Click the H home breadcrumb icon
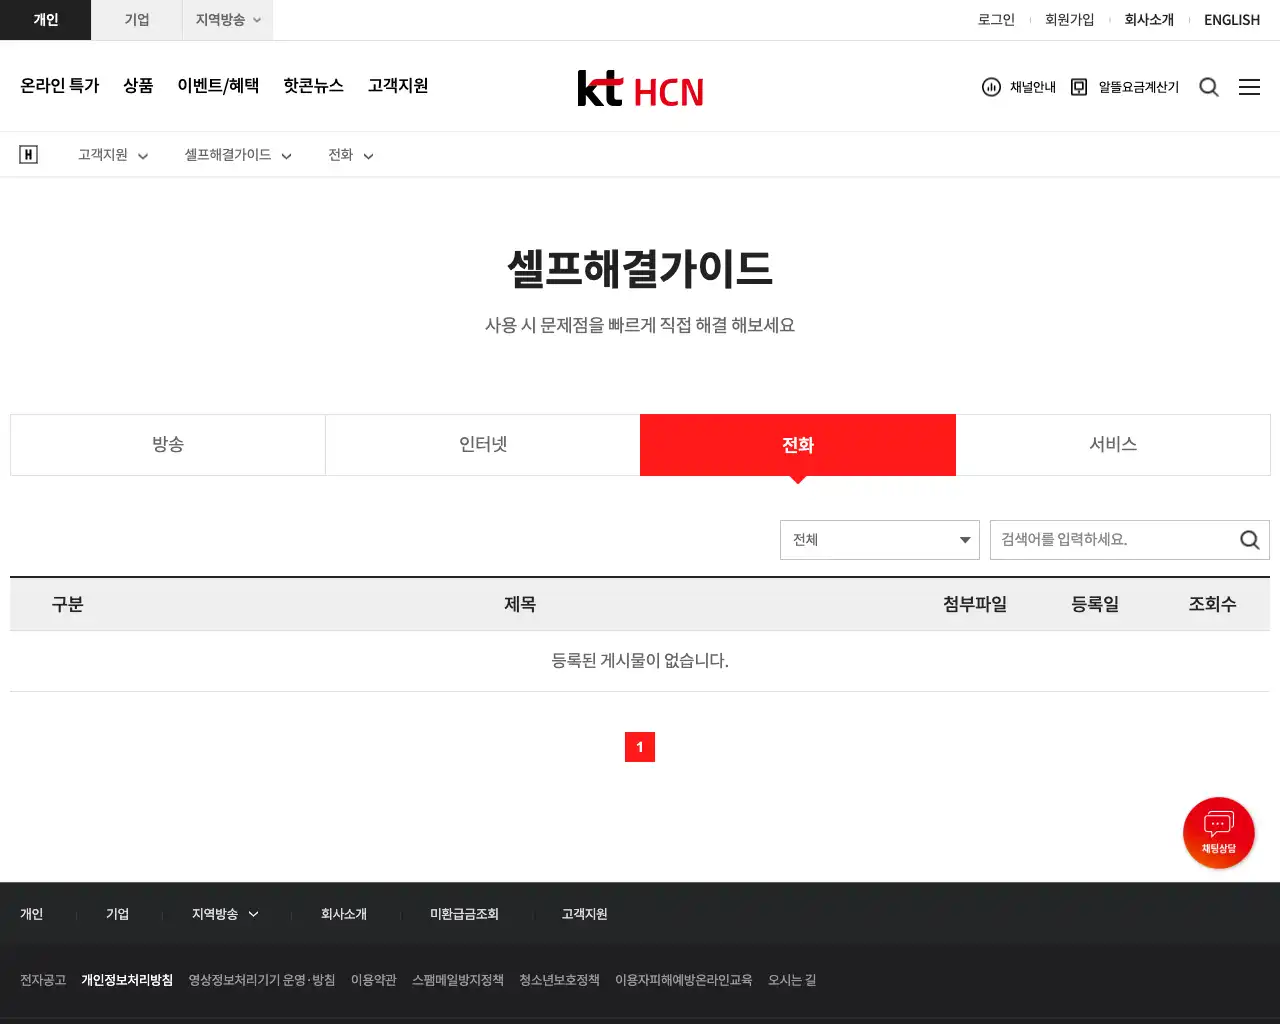Screen dimensions: 1280x1024 [29, 154]
